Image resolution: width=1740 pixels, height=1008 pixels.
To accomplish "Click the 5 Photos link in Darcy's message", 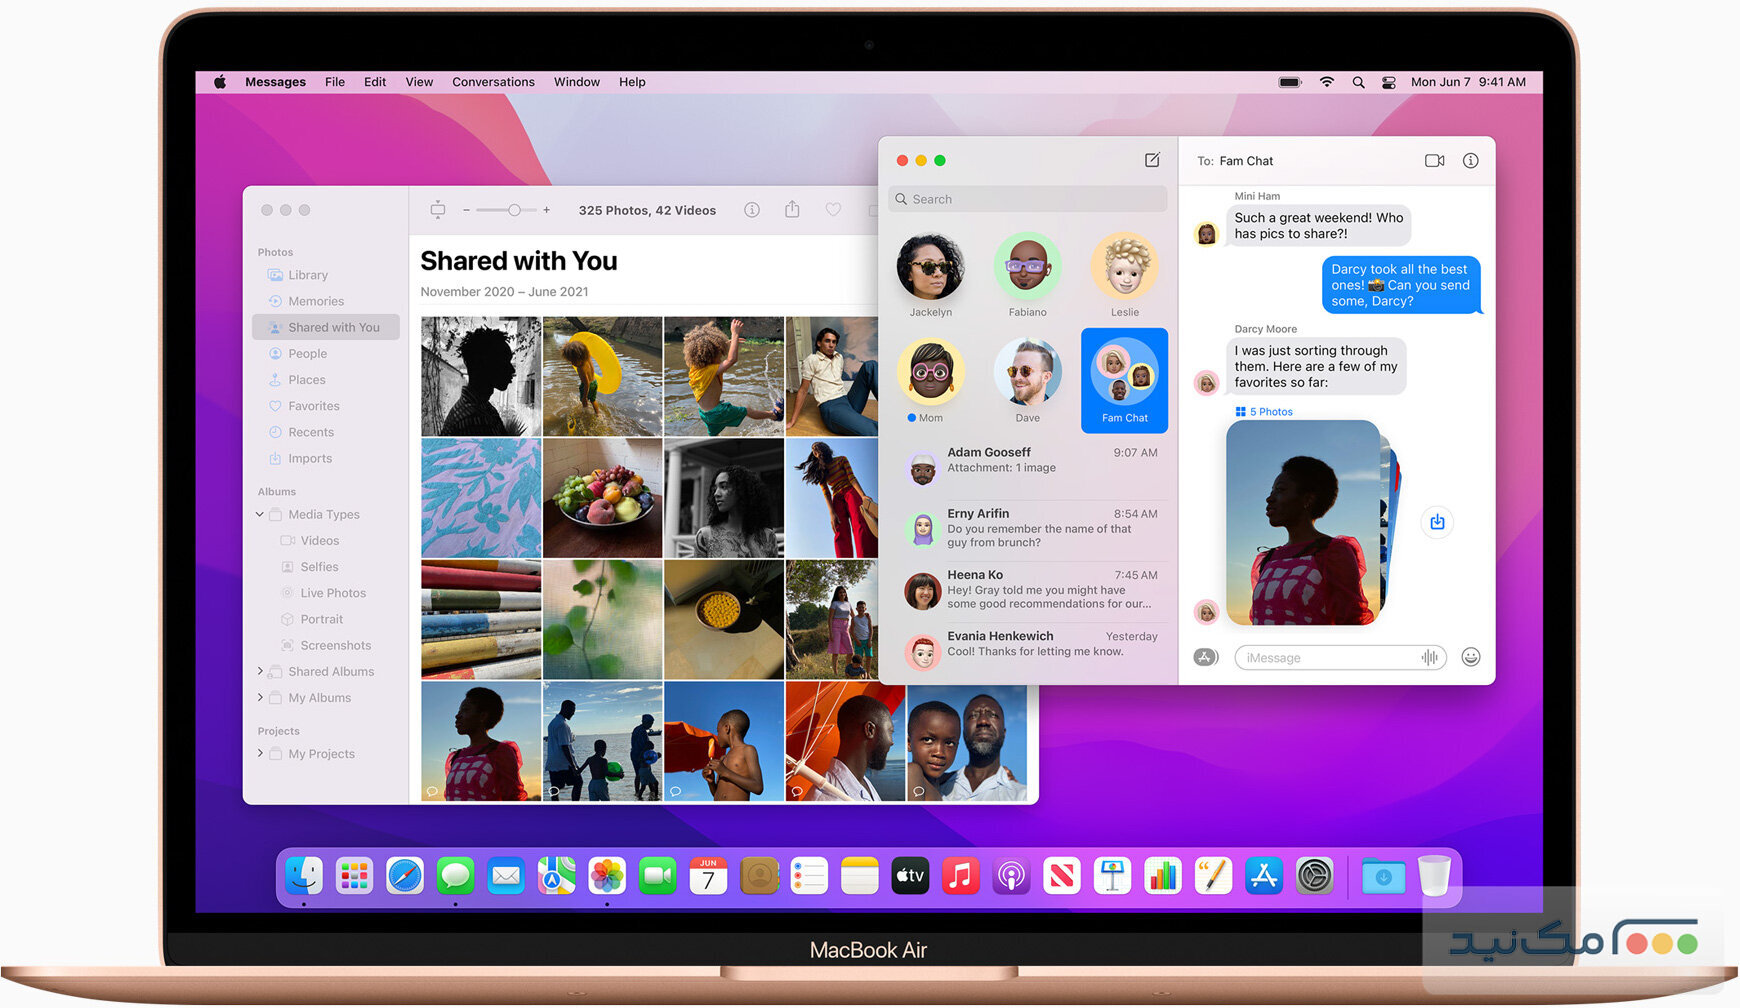I will point(1263,411).
